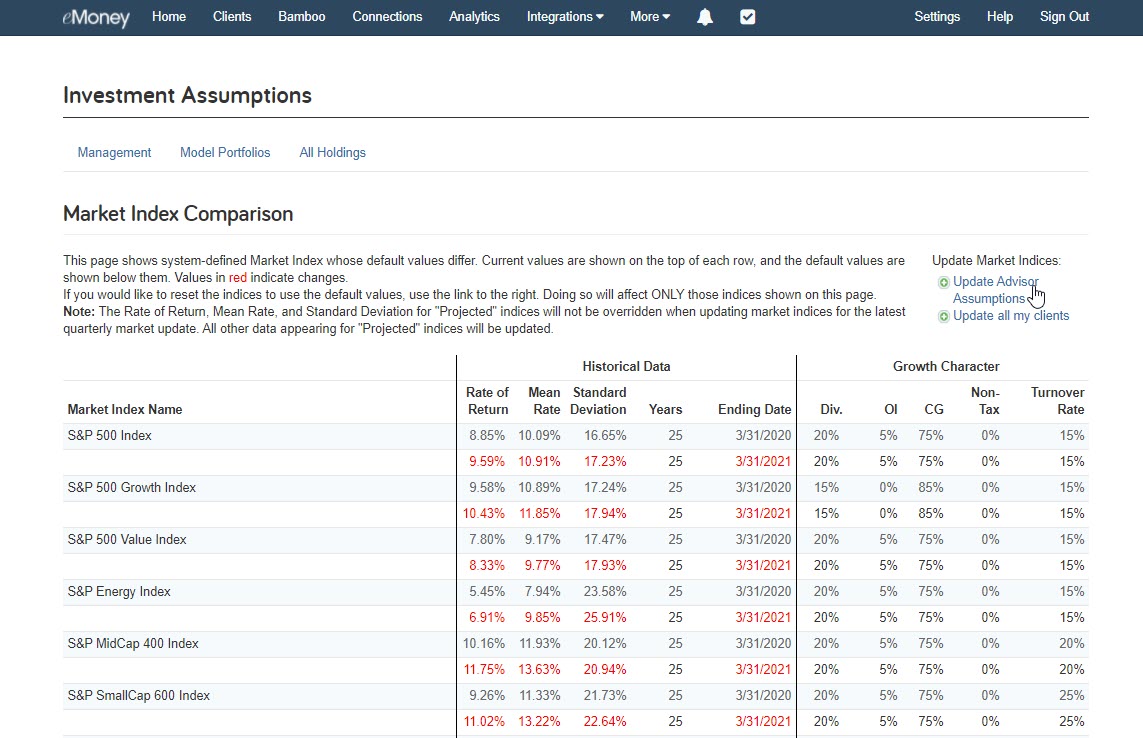
Task: Click the 7.80% rate of return value
Action: [x=487, y=540]
